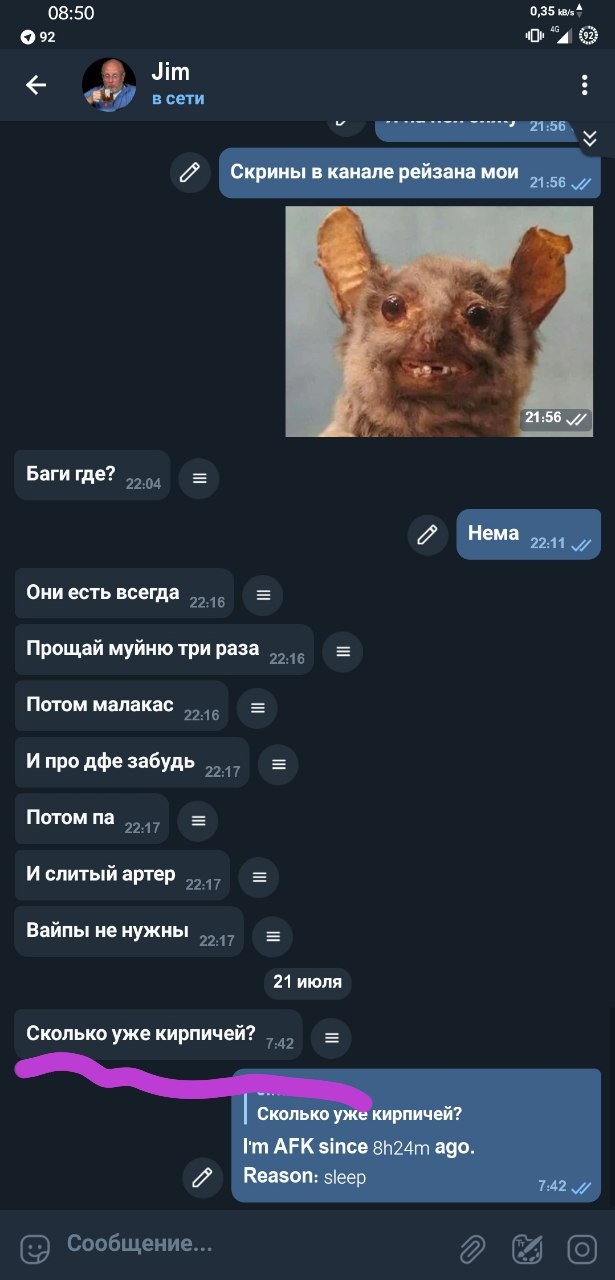Open message menu beside 'Вайпы не нужны'
This screenshot has width=615, height=1280.
pyautogui.click(x=272, y=936)
